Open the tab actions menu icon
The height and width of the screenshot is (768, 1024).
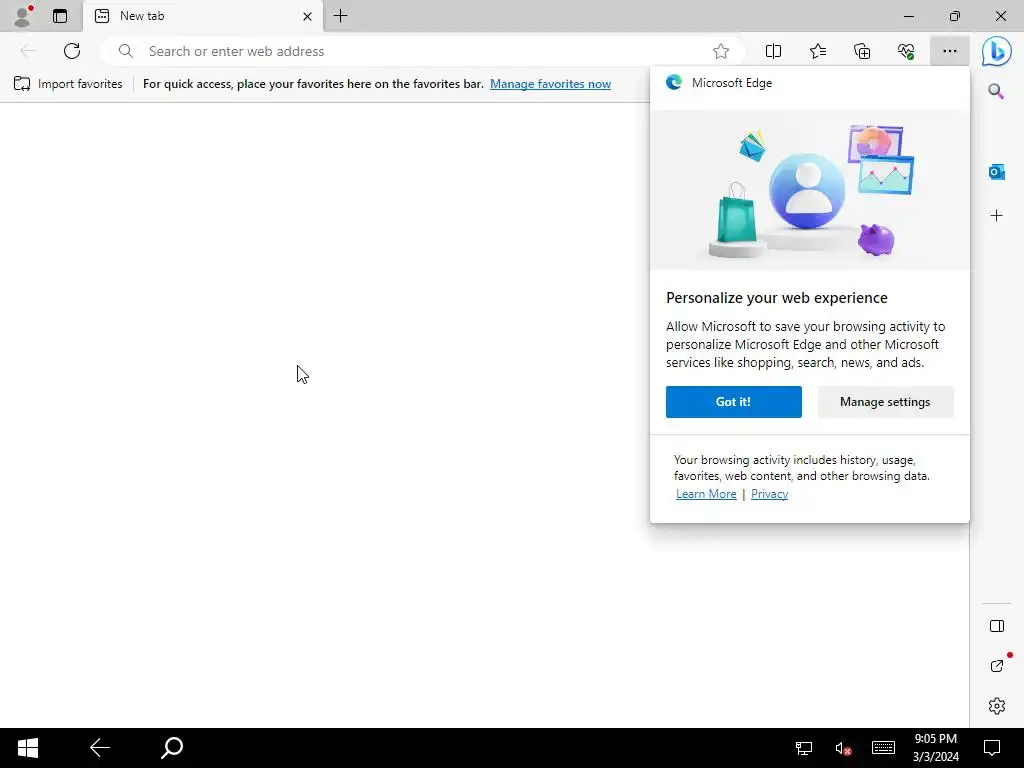[60, 16]
